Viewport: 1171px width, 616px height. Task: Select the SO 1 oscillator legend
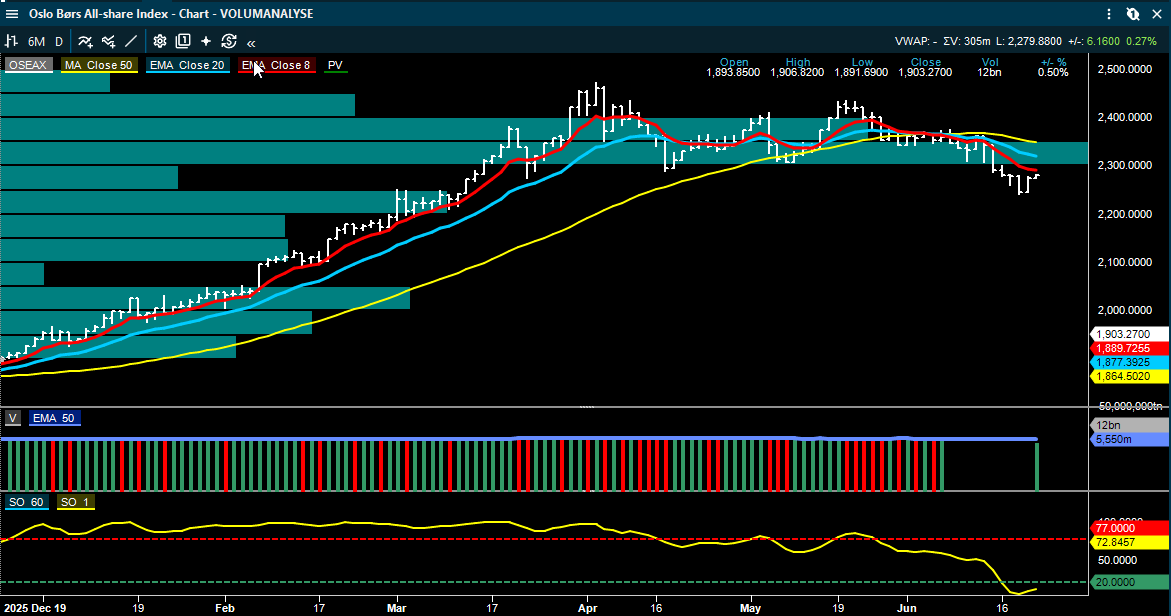click(75, 502)
